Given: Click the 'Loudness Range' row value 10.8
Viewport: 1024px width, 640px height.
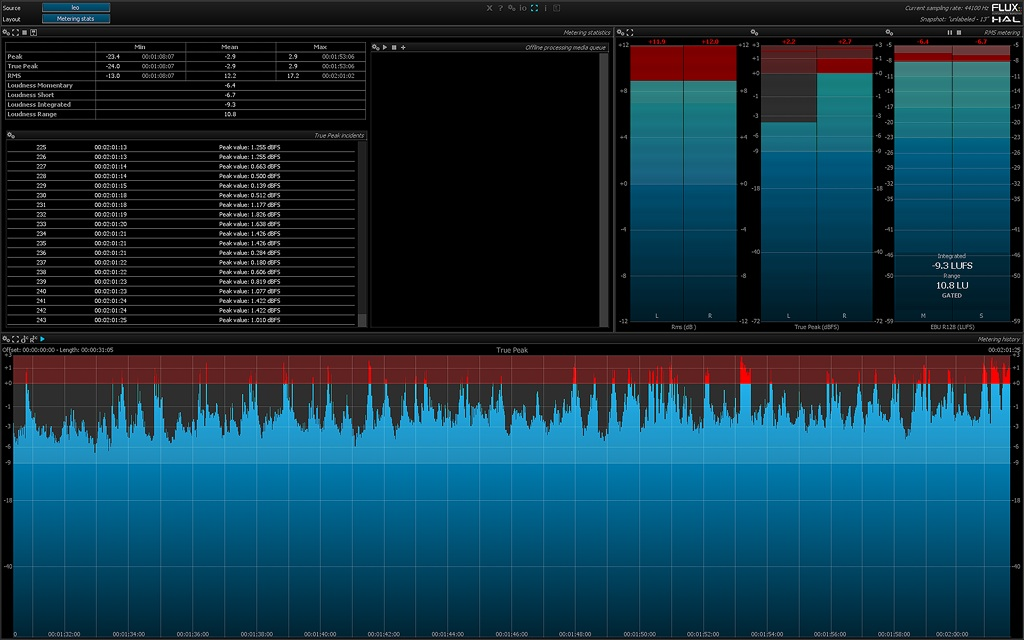Looking at the screenshot, I should [230, 114].
